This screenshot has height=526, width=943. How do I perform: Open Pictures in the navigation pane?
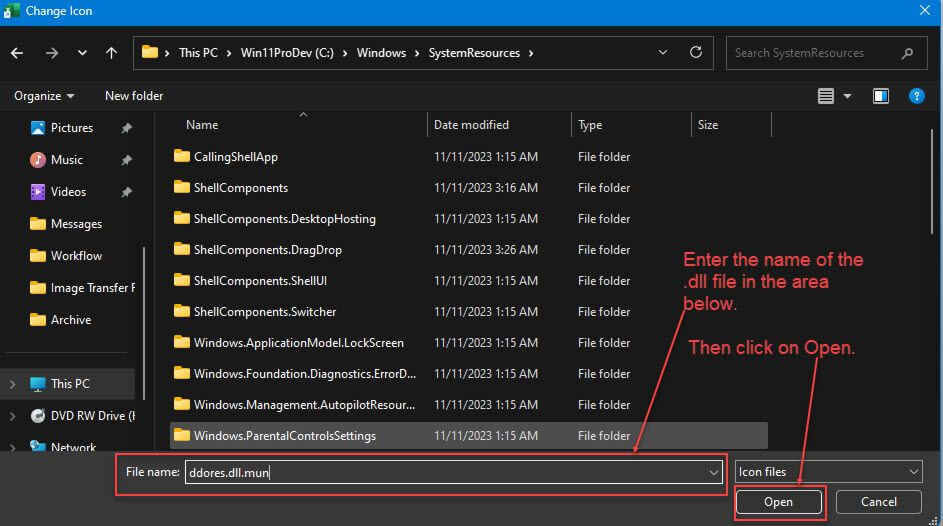tap(72, 128)
